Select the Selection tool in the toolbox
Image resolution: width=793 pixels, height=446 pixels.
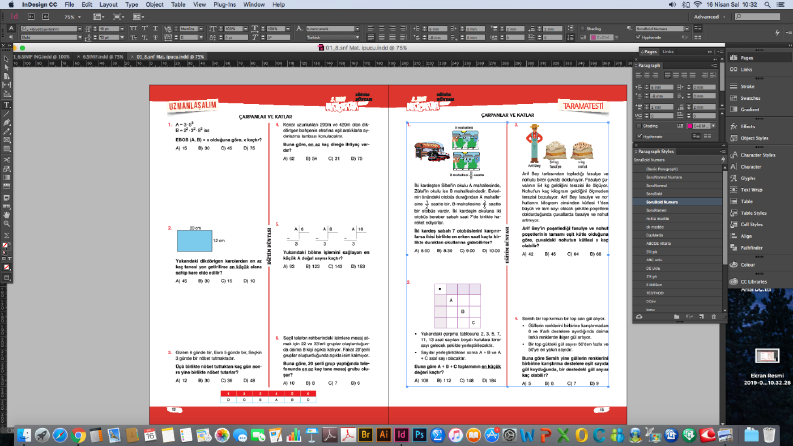[x=6, y=59]
